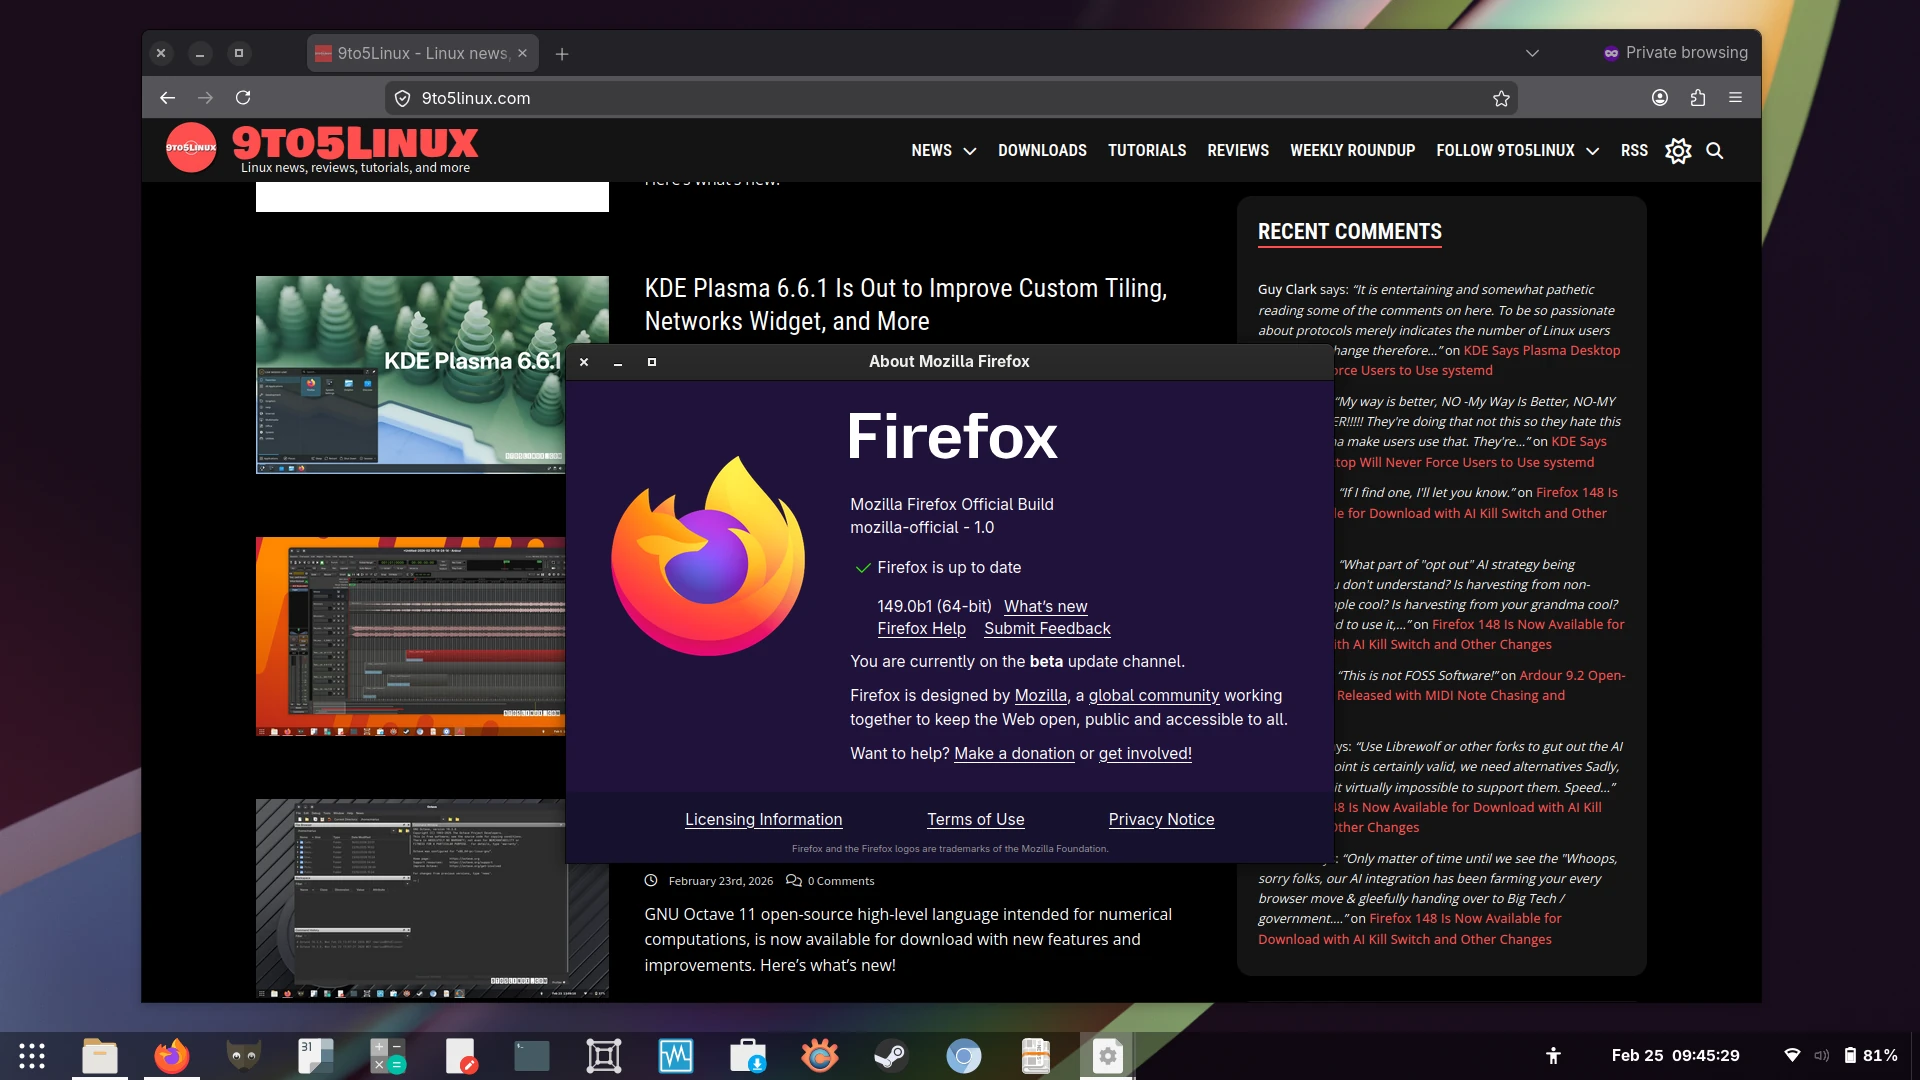
Task: Click the bookmark star in address bar
Action: point(1500,98)
